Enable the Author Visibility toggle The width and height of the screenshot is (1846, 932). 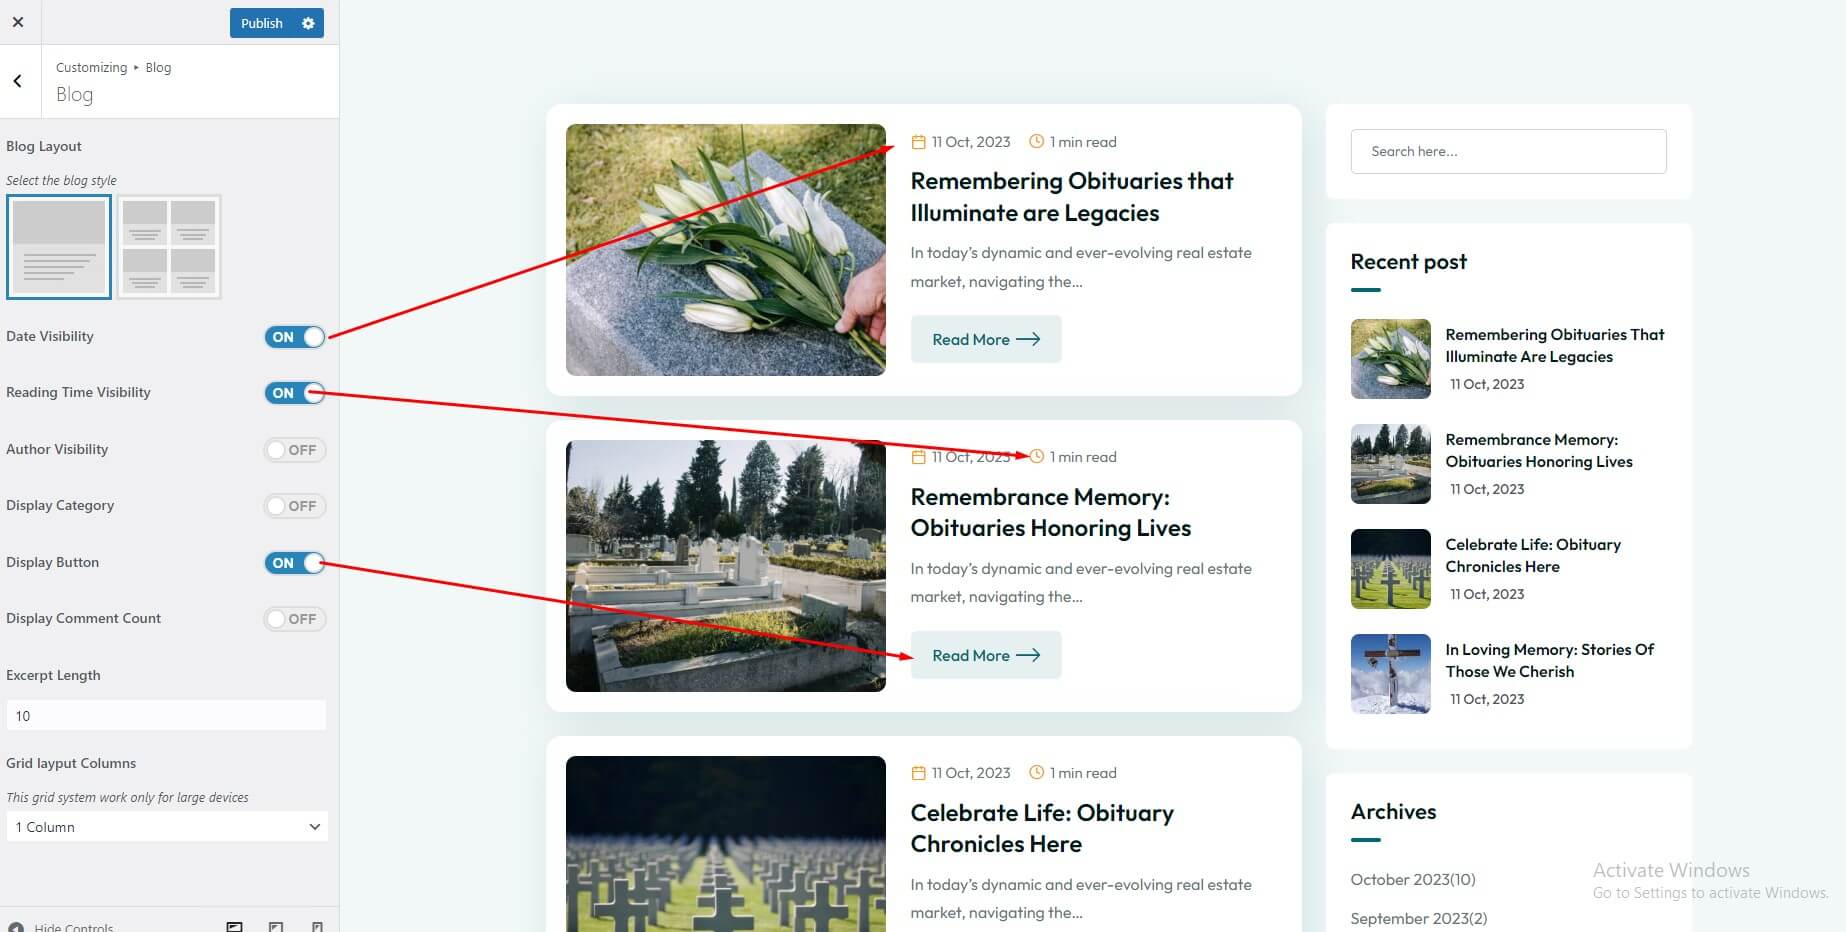coord(295,450)
